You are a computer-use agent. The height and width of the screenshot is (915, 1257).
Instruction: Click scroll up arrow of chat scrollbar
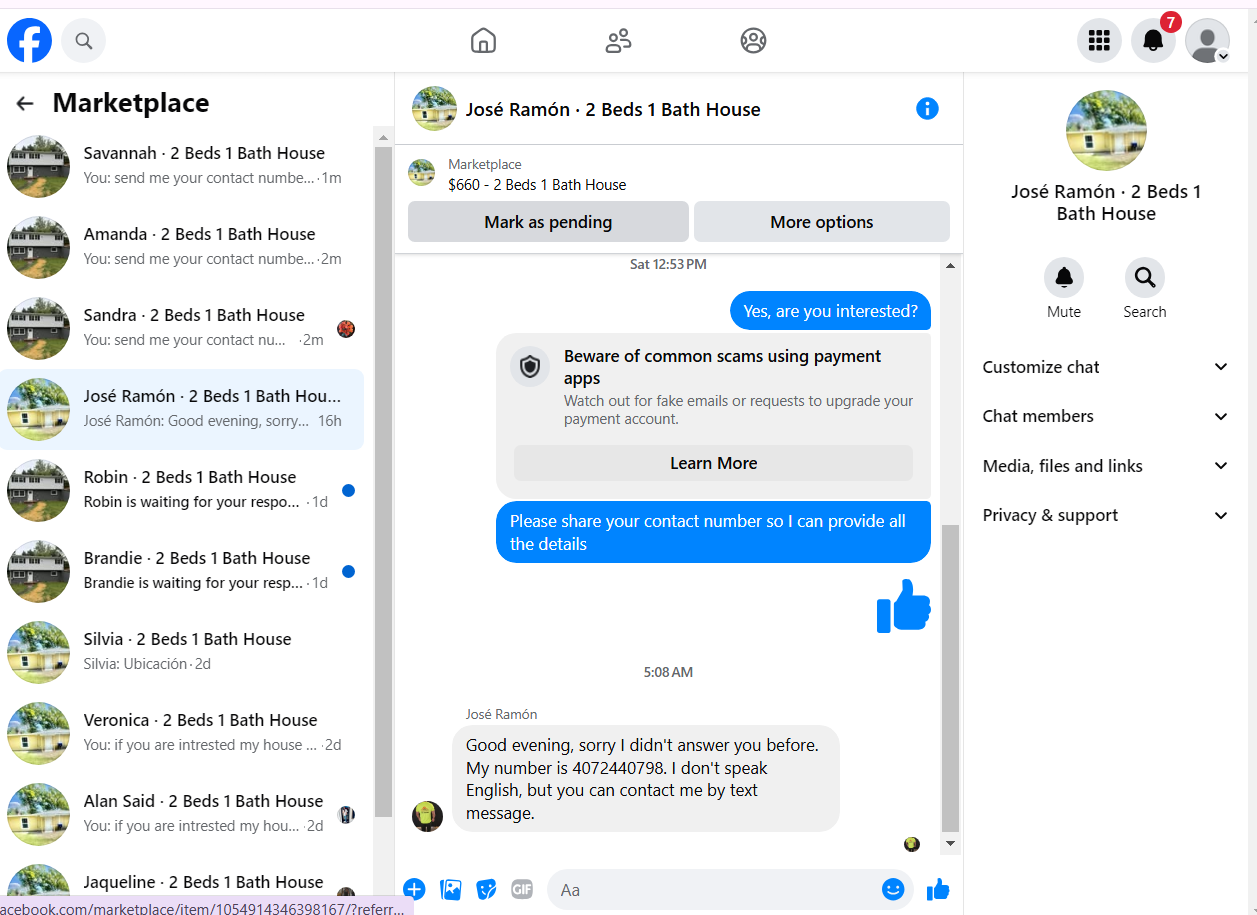[950, 265]
